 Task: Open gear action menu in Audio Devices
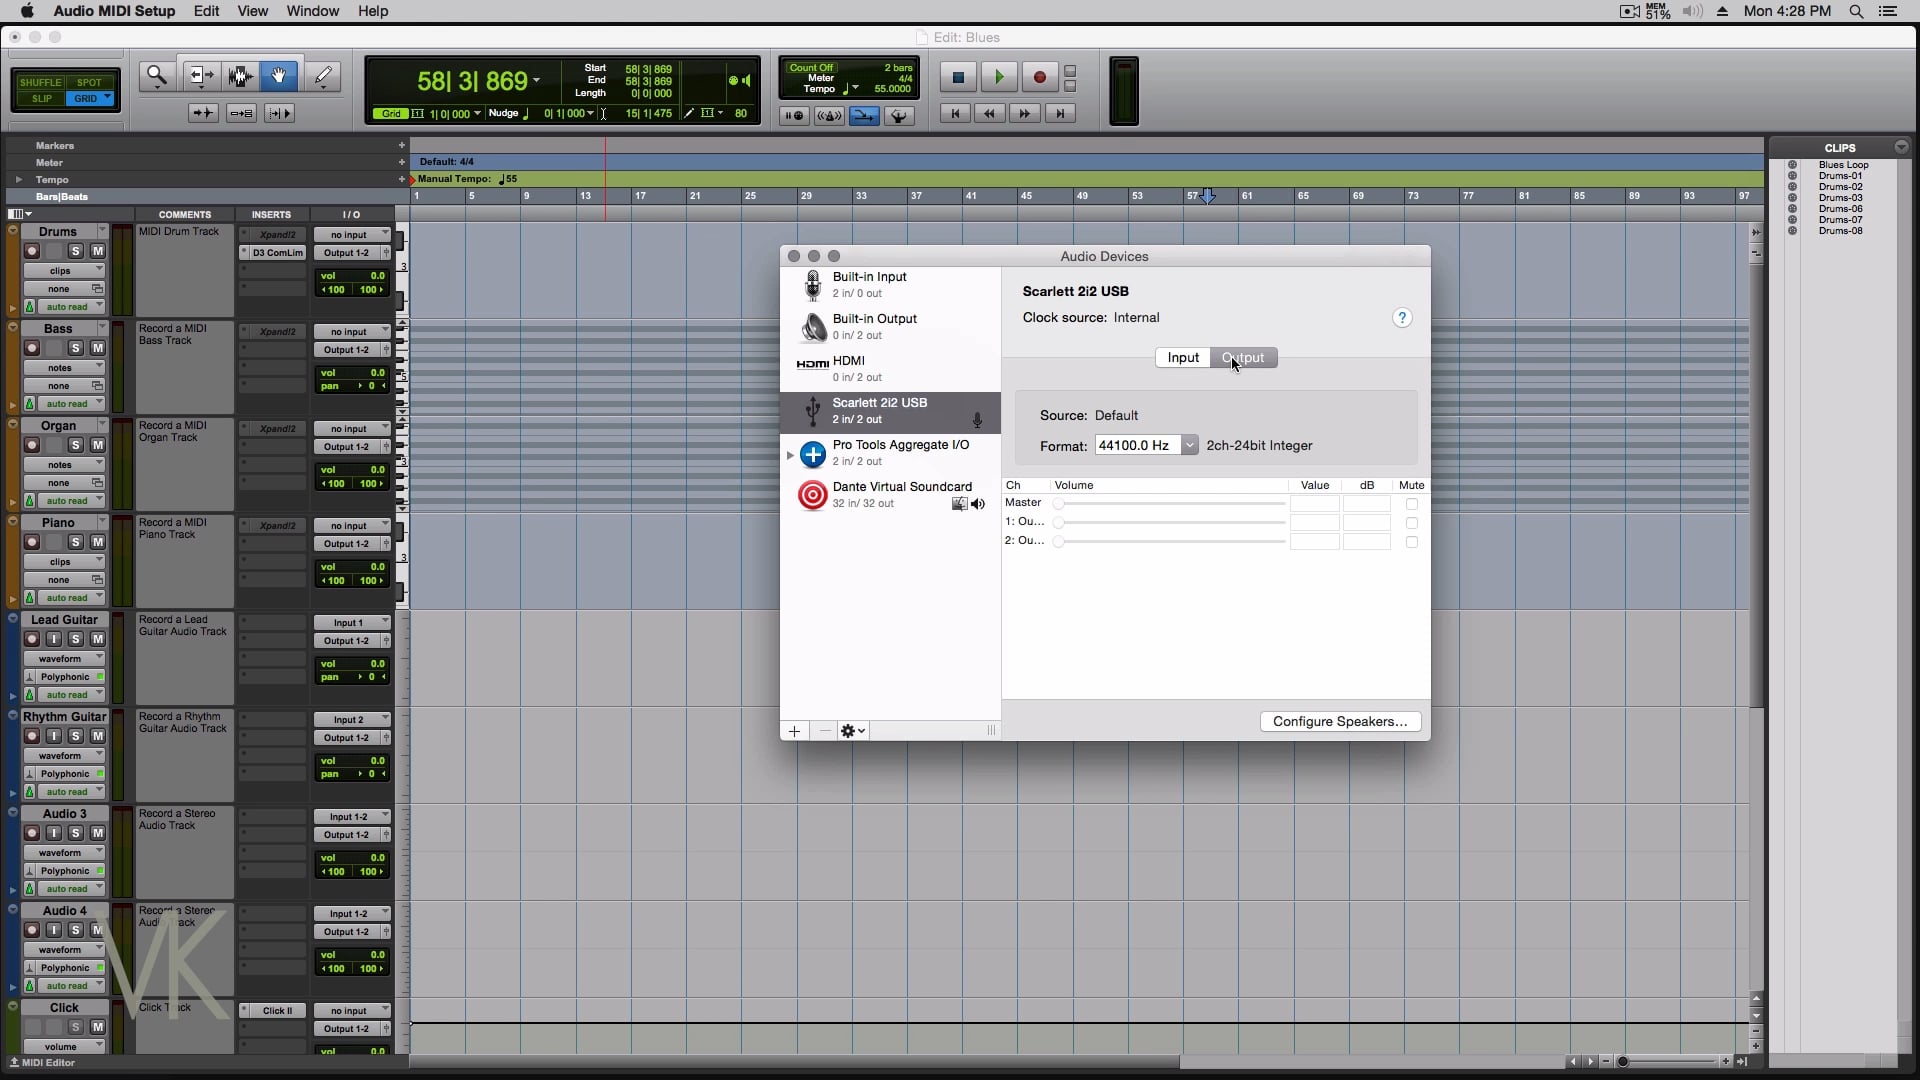click(853, 731)
